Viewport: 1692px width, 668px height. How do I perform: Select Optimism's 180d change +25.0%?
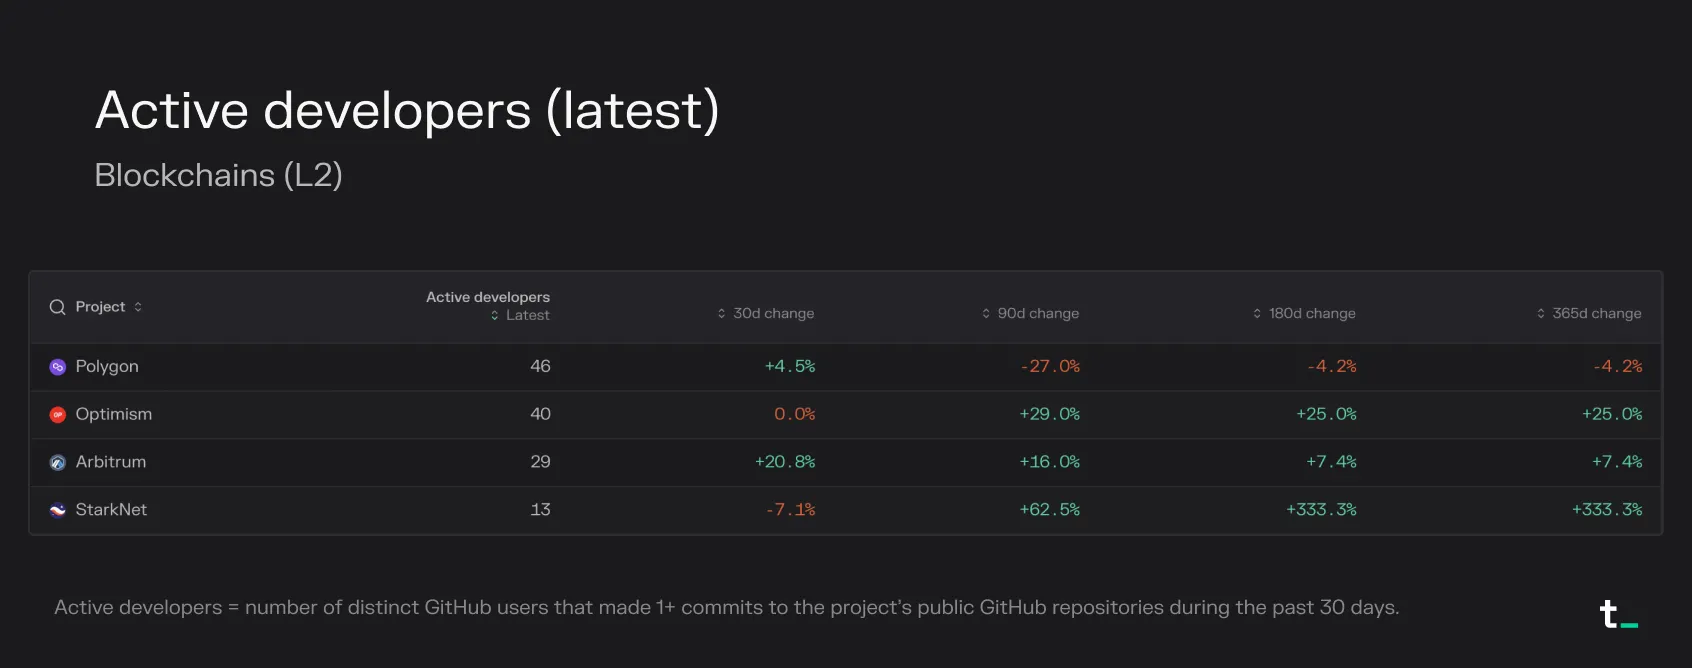point(1326,414)
